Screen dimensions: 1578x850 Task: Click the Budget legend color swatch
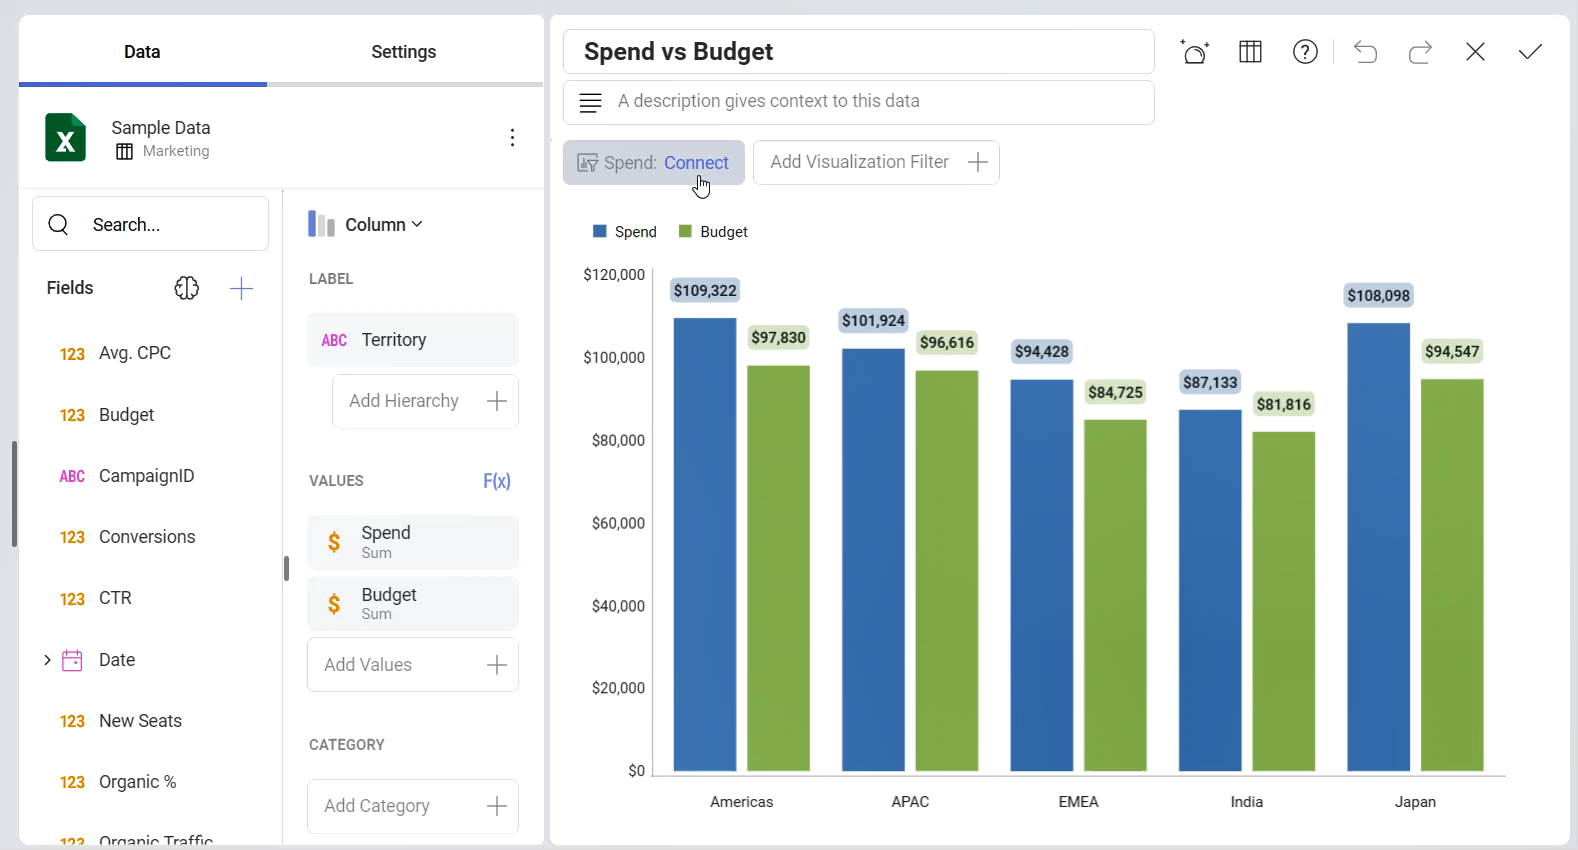click(x=685, y=231)
